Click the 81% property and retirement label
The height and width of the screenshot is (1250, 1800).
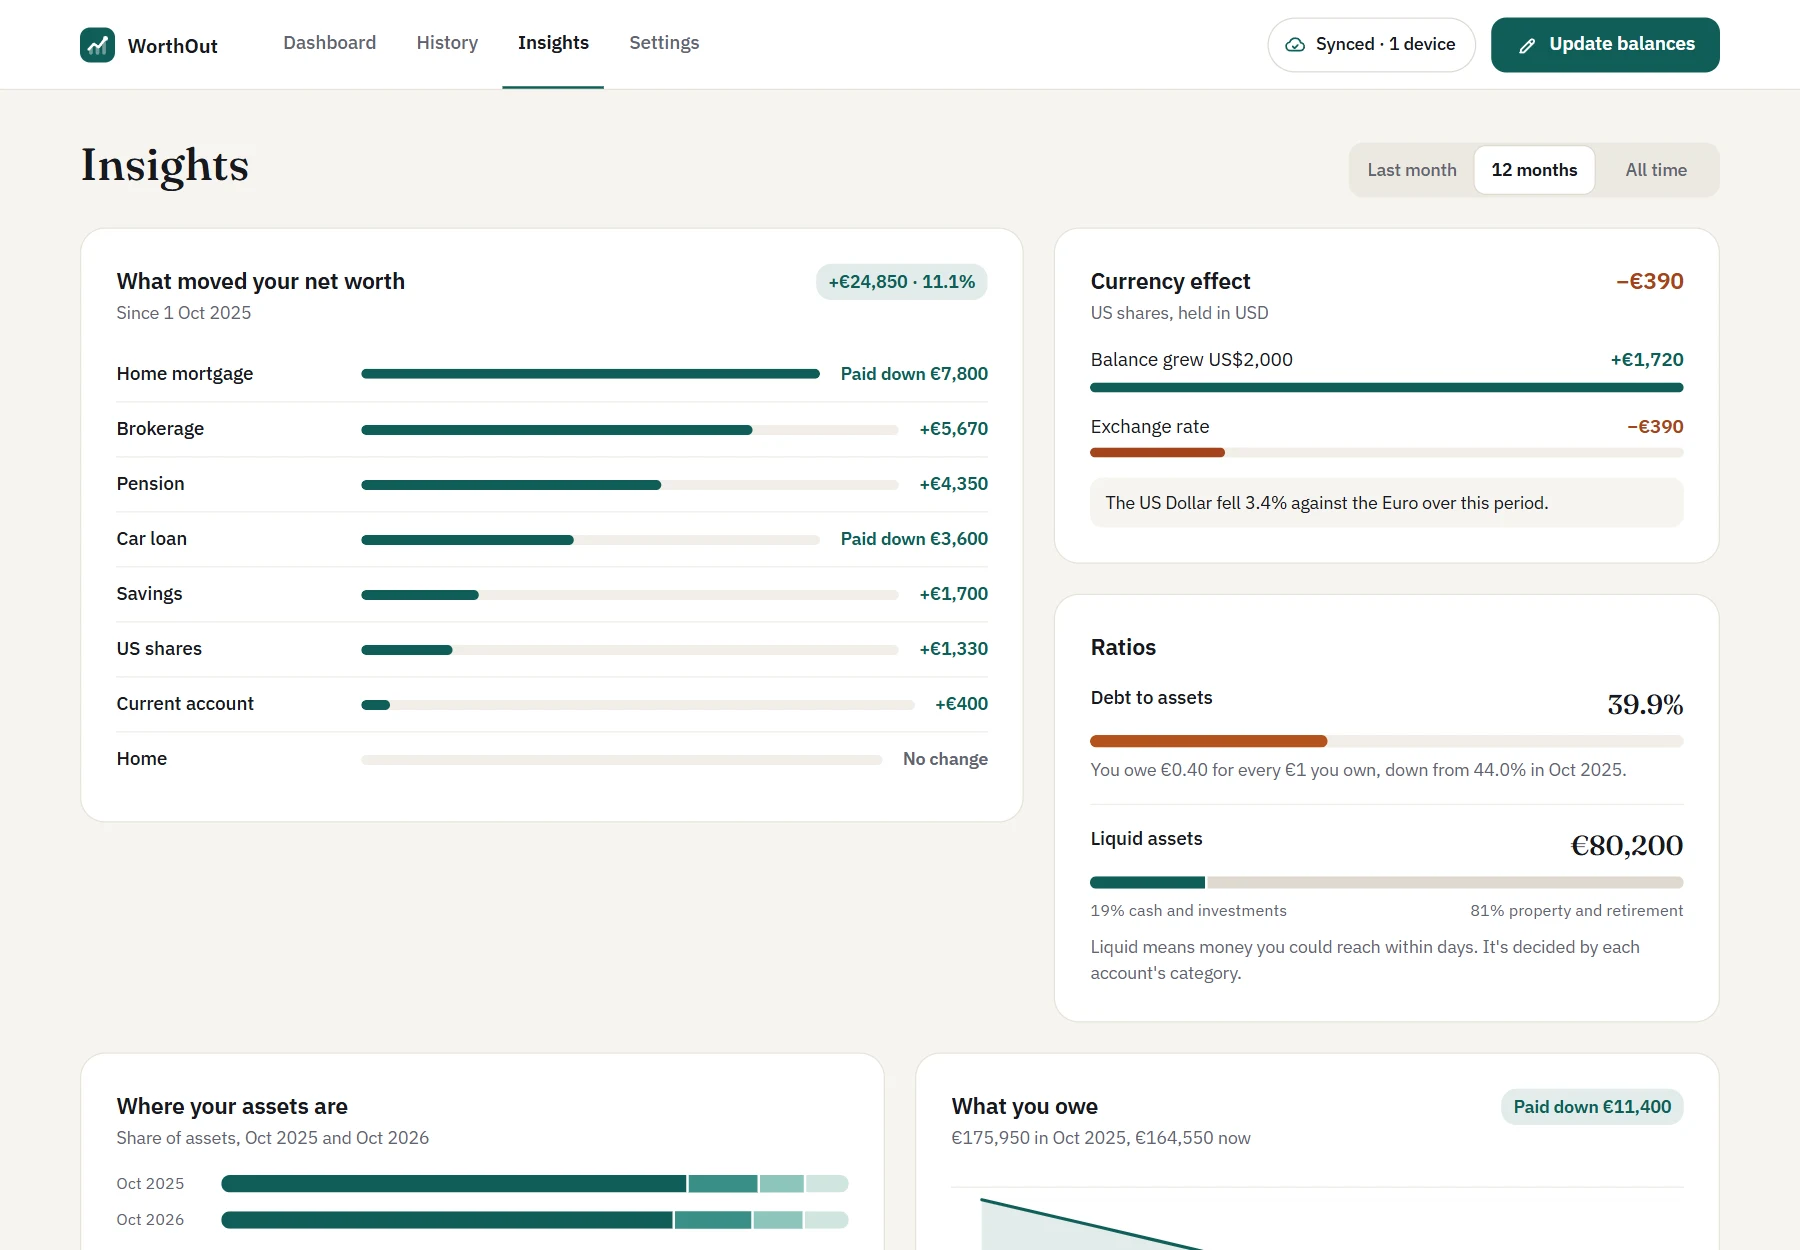click(1576, 911)
